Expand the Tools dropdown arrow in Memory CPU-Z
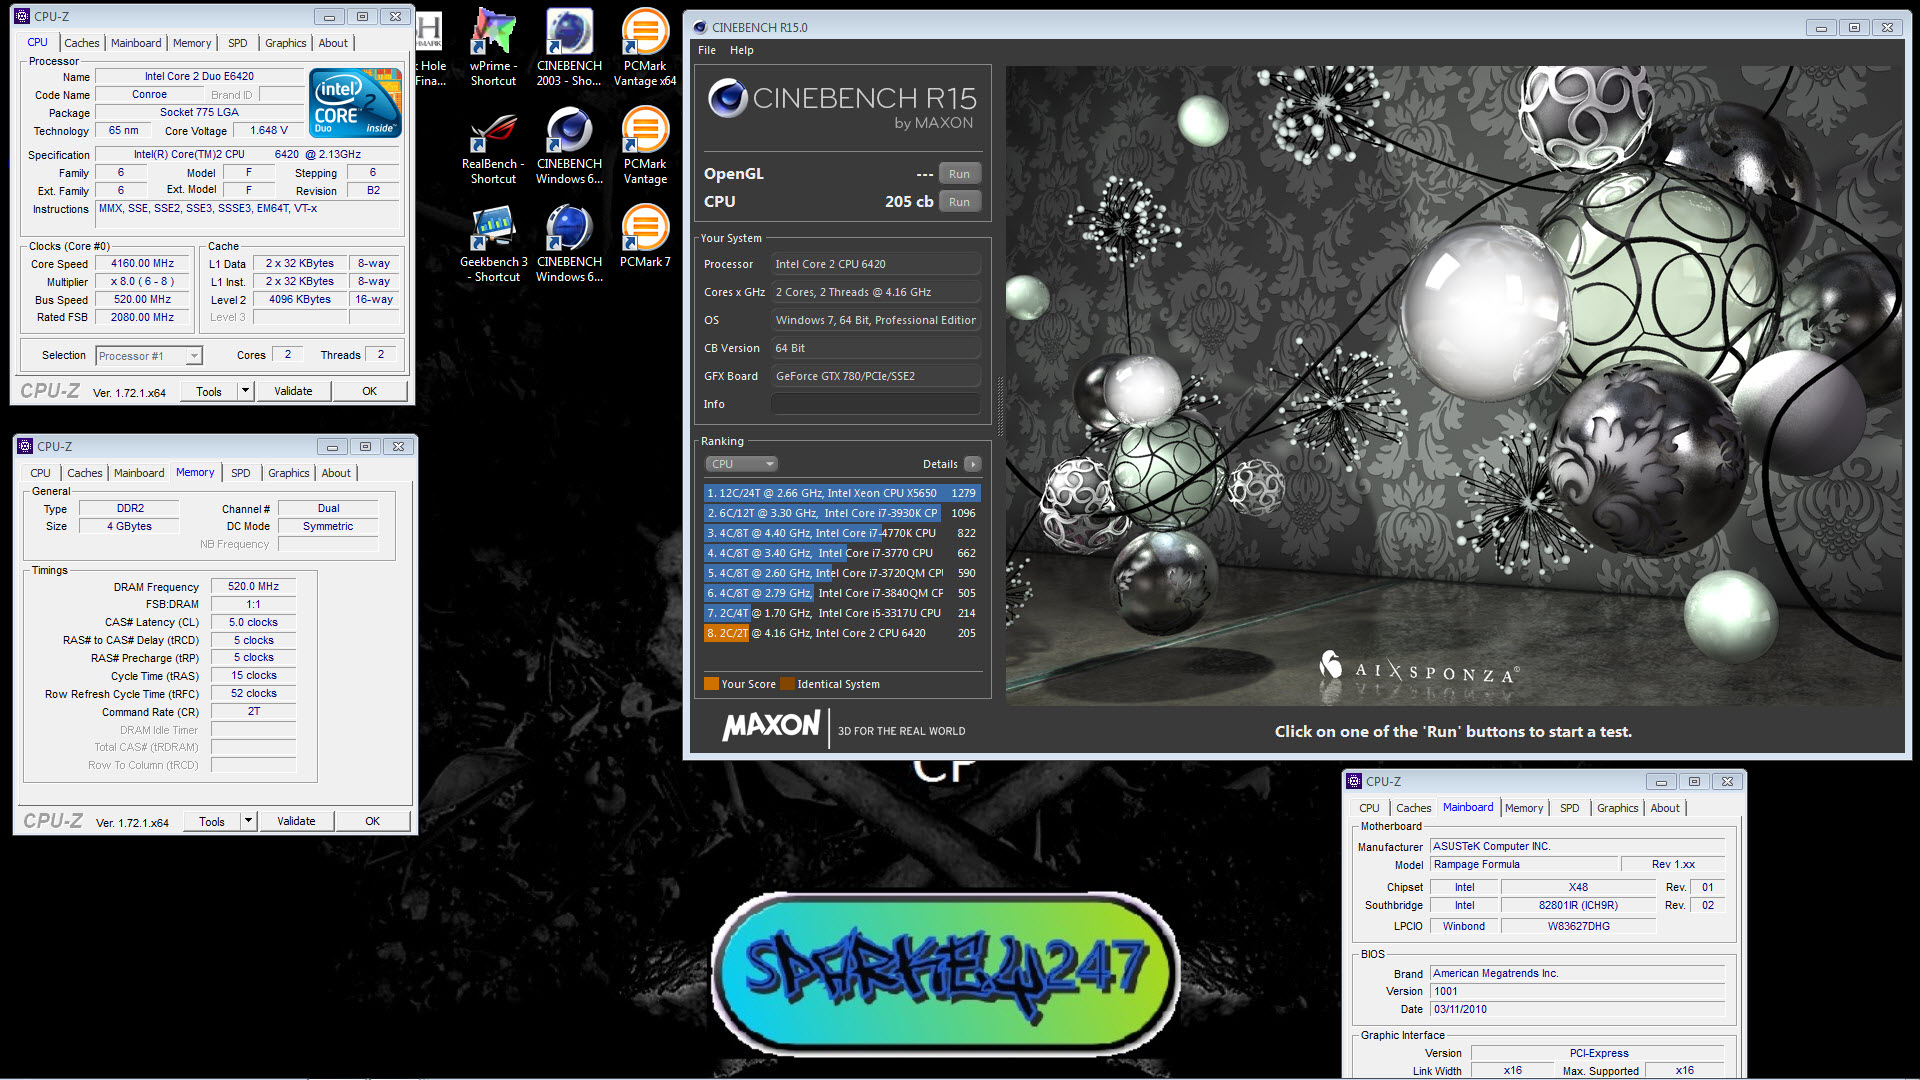 point(249,822)
